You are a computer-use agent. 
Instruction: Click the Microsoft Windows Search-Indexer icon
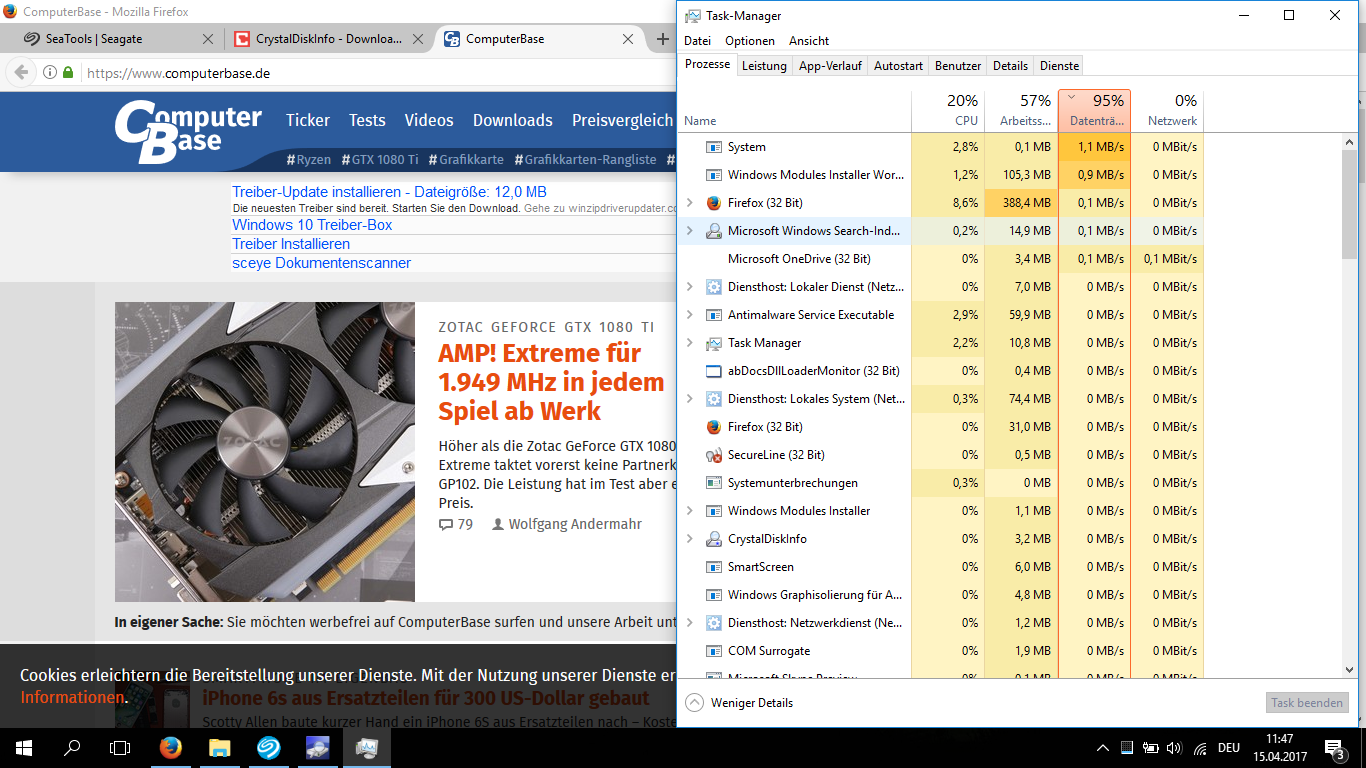713,231
